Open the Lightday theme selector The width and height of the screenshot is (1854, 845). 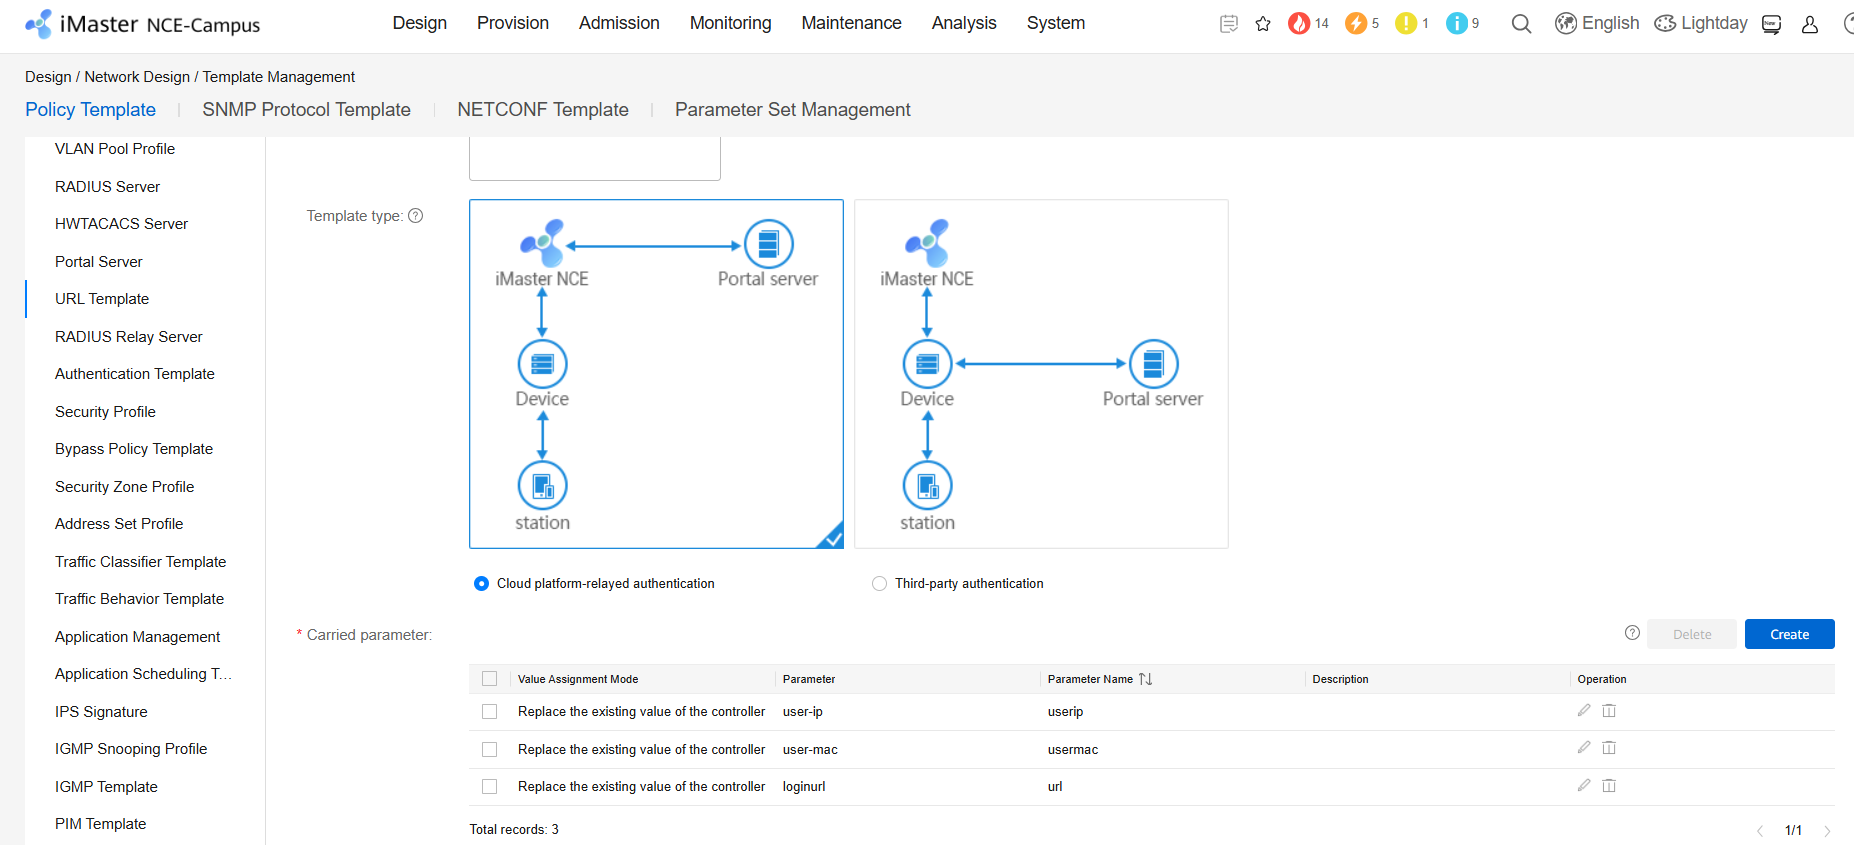[1701, 23]
